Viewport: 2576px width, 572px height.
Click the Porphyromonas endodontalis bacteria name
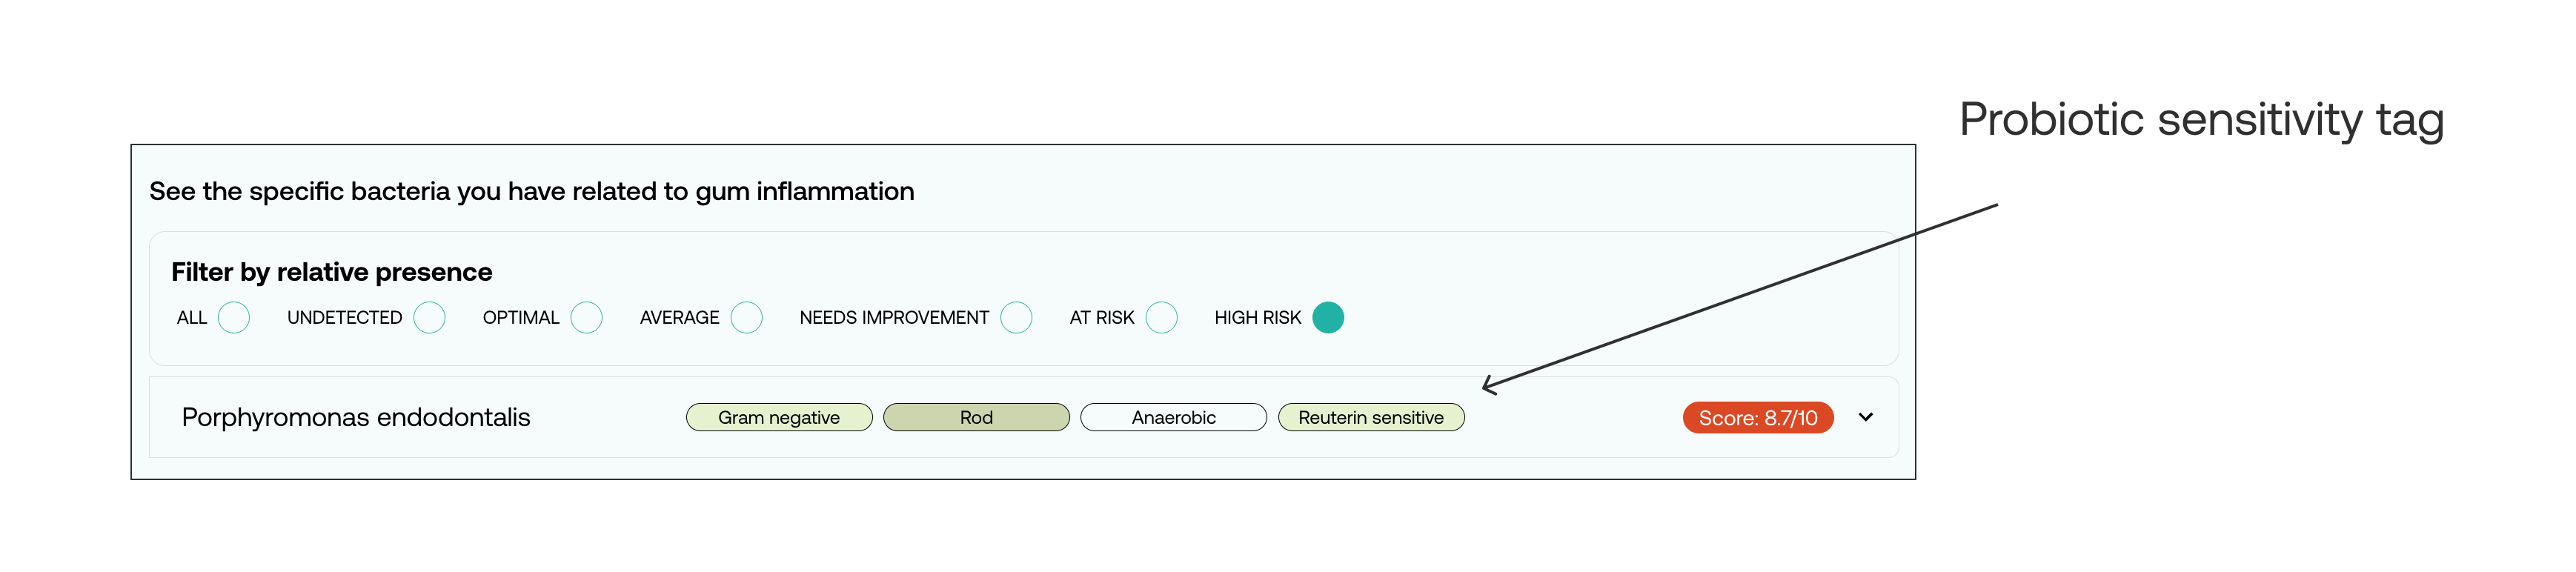coord(356,417)
